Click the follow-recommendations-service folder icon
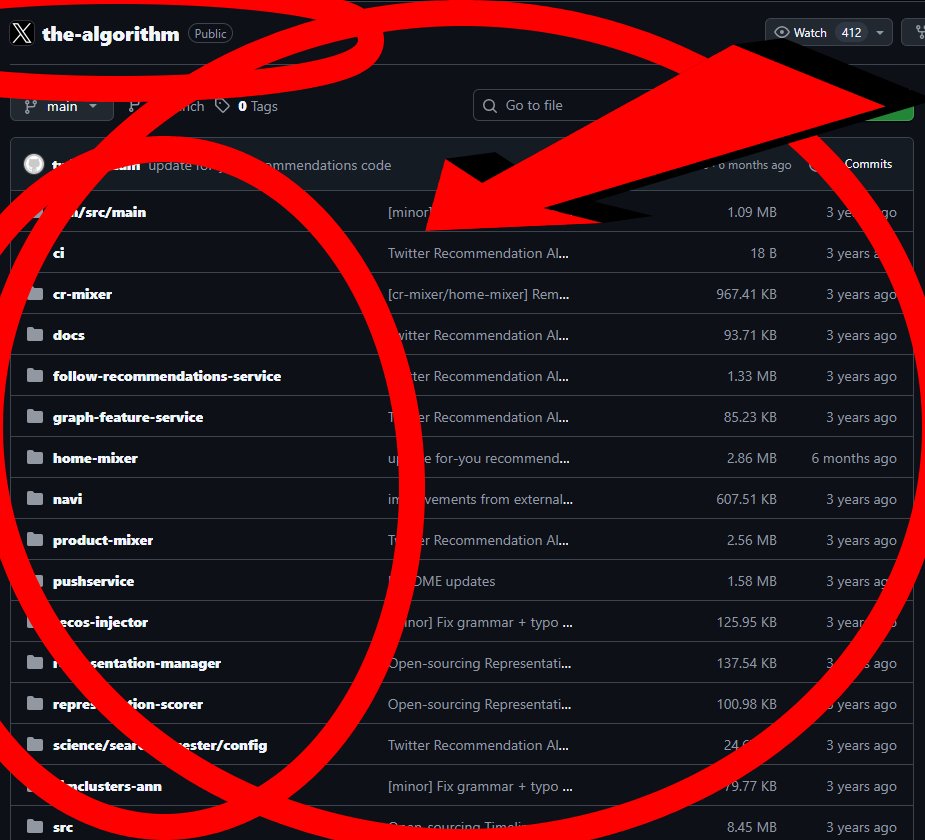 pos(35,375)
